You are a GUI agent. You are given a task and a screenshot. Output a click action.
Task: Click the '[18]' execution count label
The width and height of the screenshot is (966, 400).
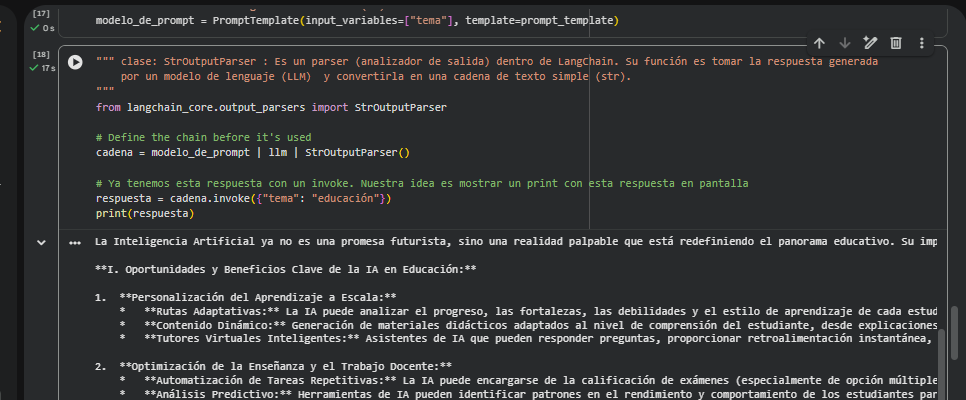coord(41,55)
